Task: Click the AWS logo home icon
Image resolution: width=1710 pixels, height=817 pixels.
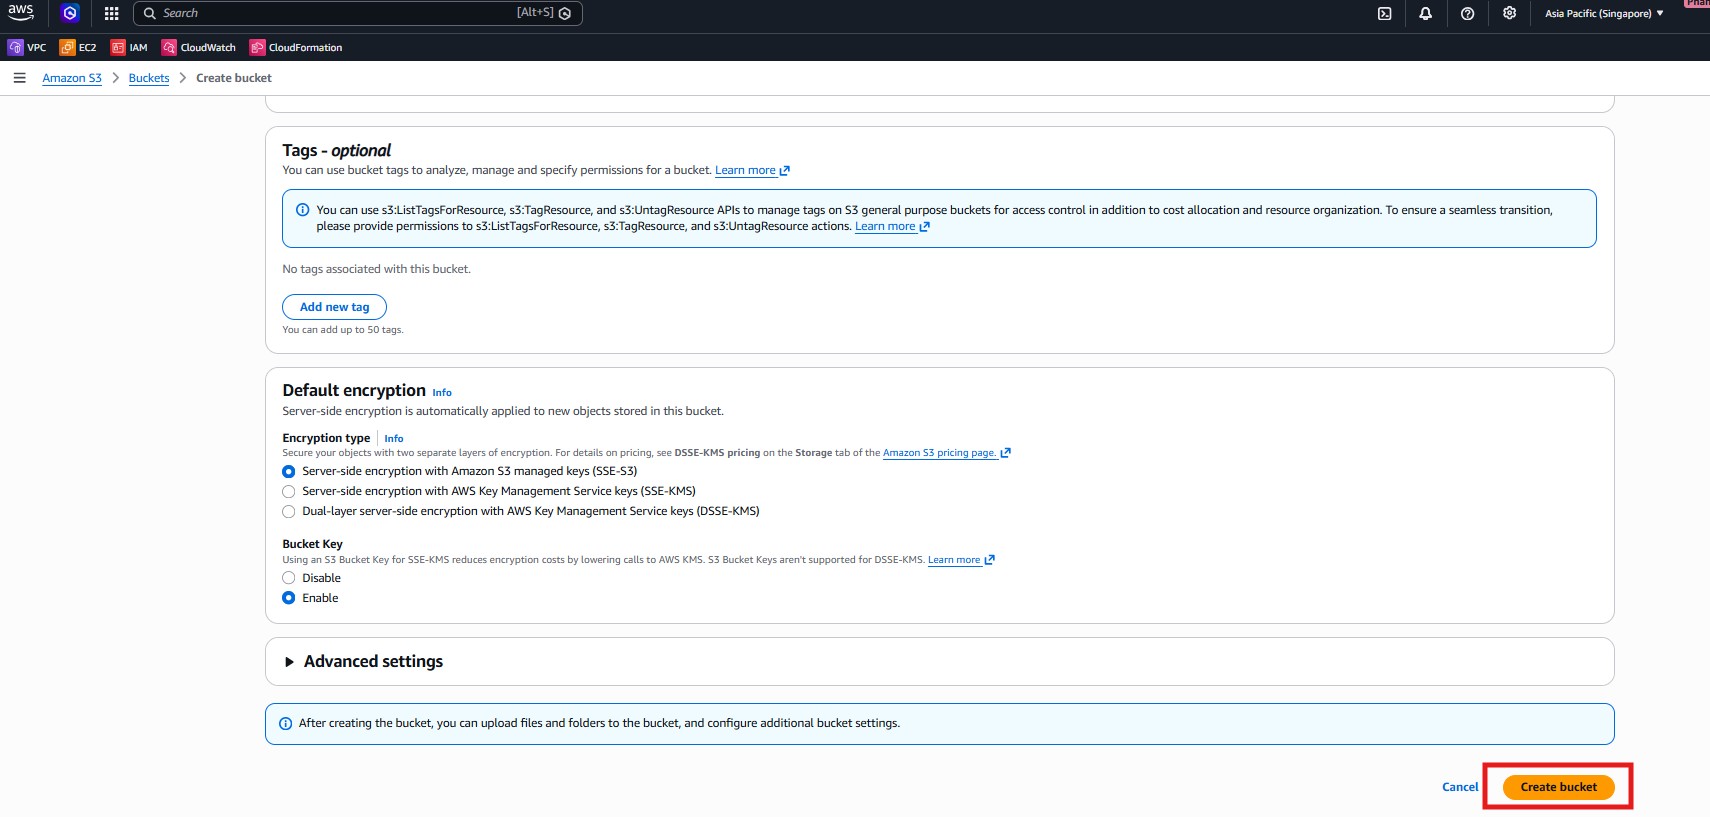Action: 20,12
